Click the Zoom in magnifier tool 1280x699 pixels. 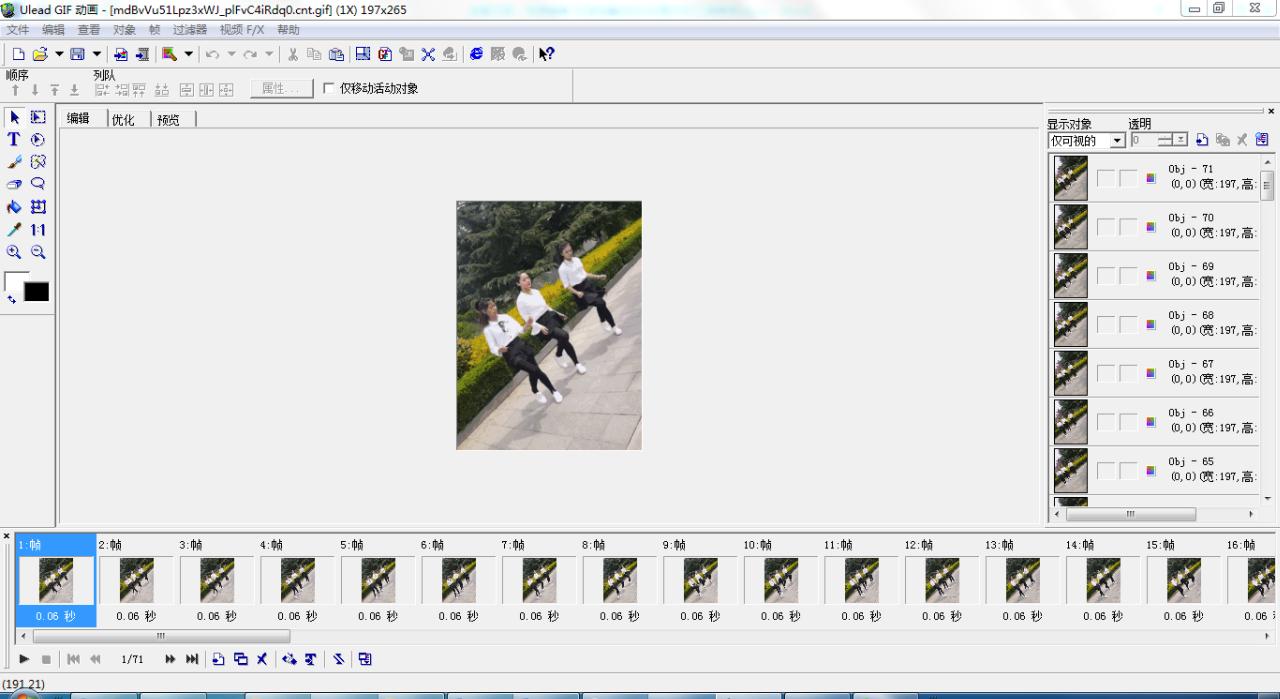pos(14,252)
